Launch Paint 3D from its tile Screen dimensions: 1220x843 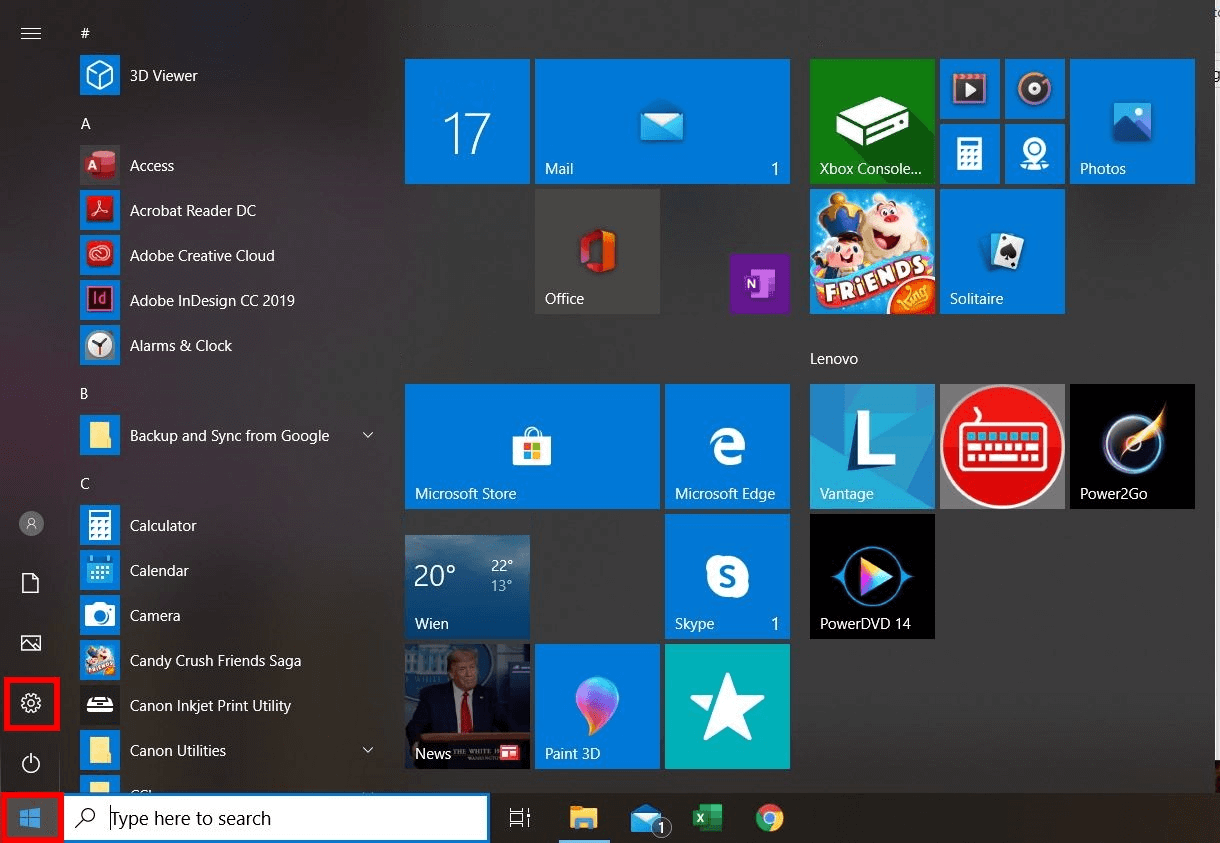point(597,706)
